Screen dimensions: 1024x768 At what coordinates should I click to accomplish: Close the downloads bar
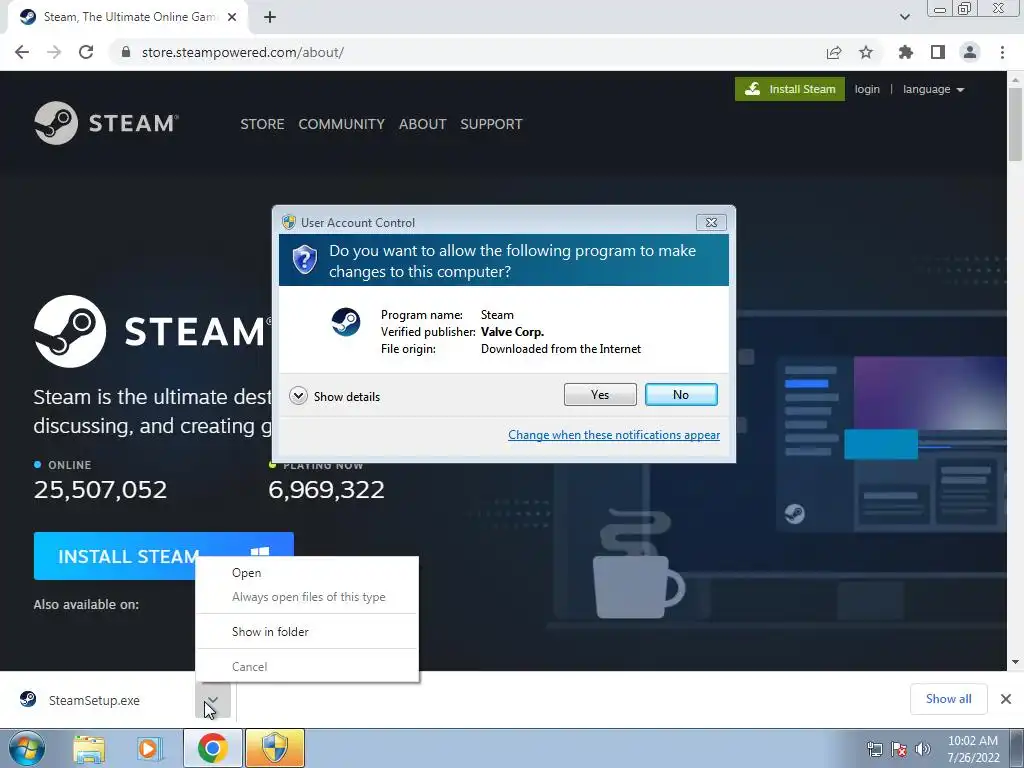click(1006, 699)
